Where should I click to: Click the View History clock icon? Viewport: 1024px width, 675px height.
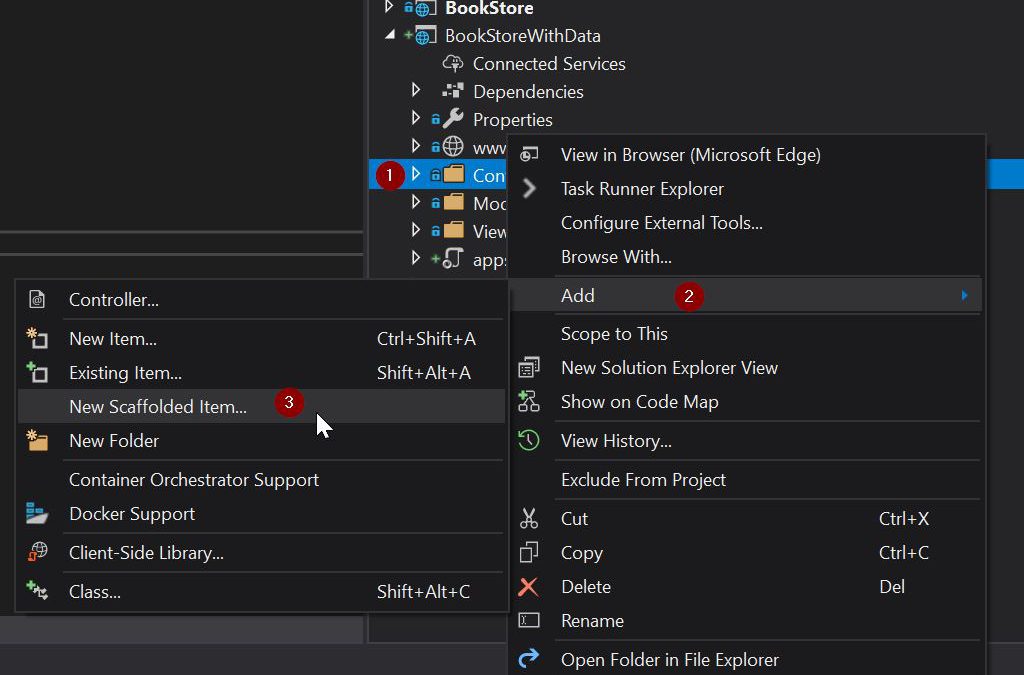tap(529, 441)
